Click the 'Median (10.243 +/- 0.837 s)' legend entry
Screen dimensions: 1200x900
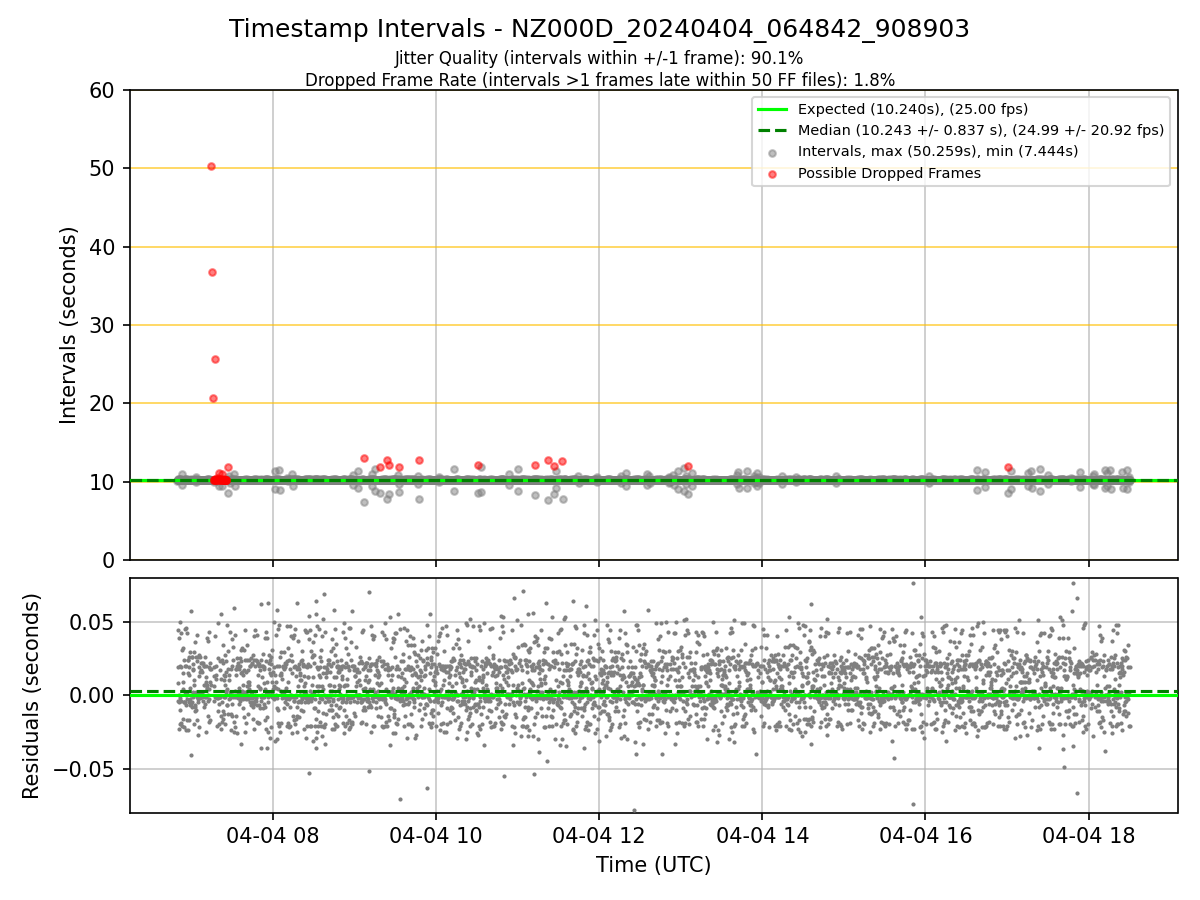[981, 130]
